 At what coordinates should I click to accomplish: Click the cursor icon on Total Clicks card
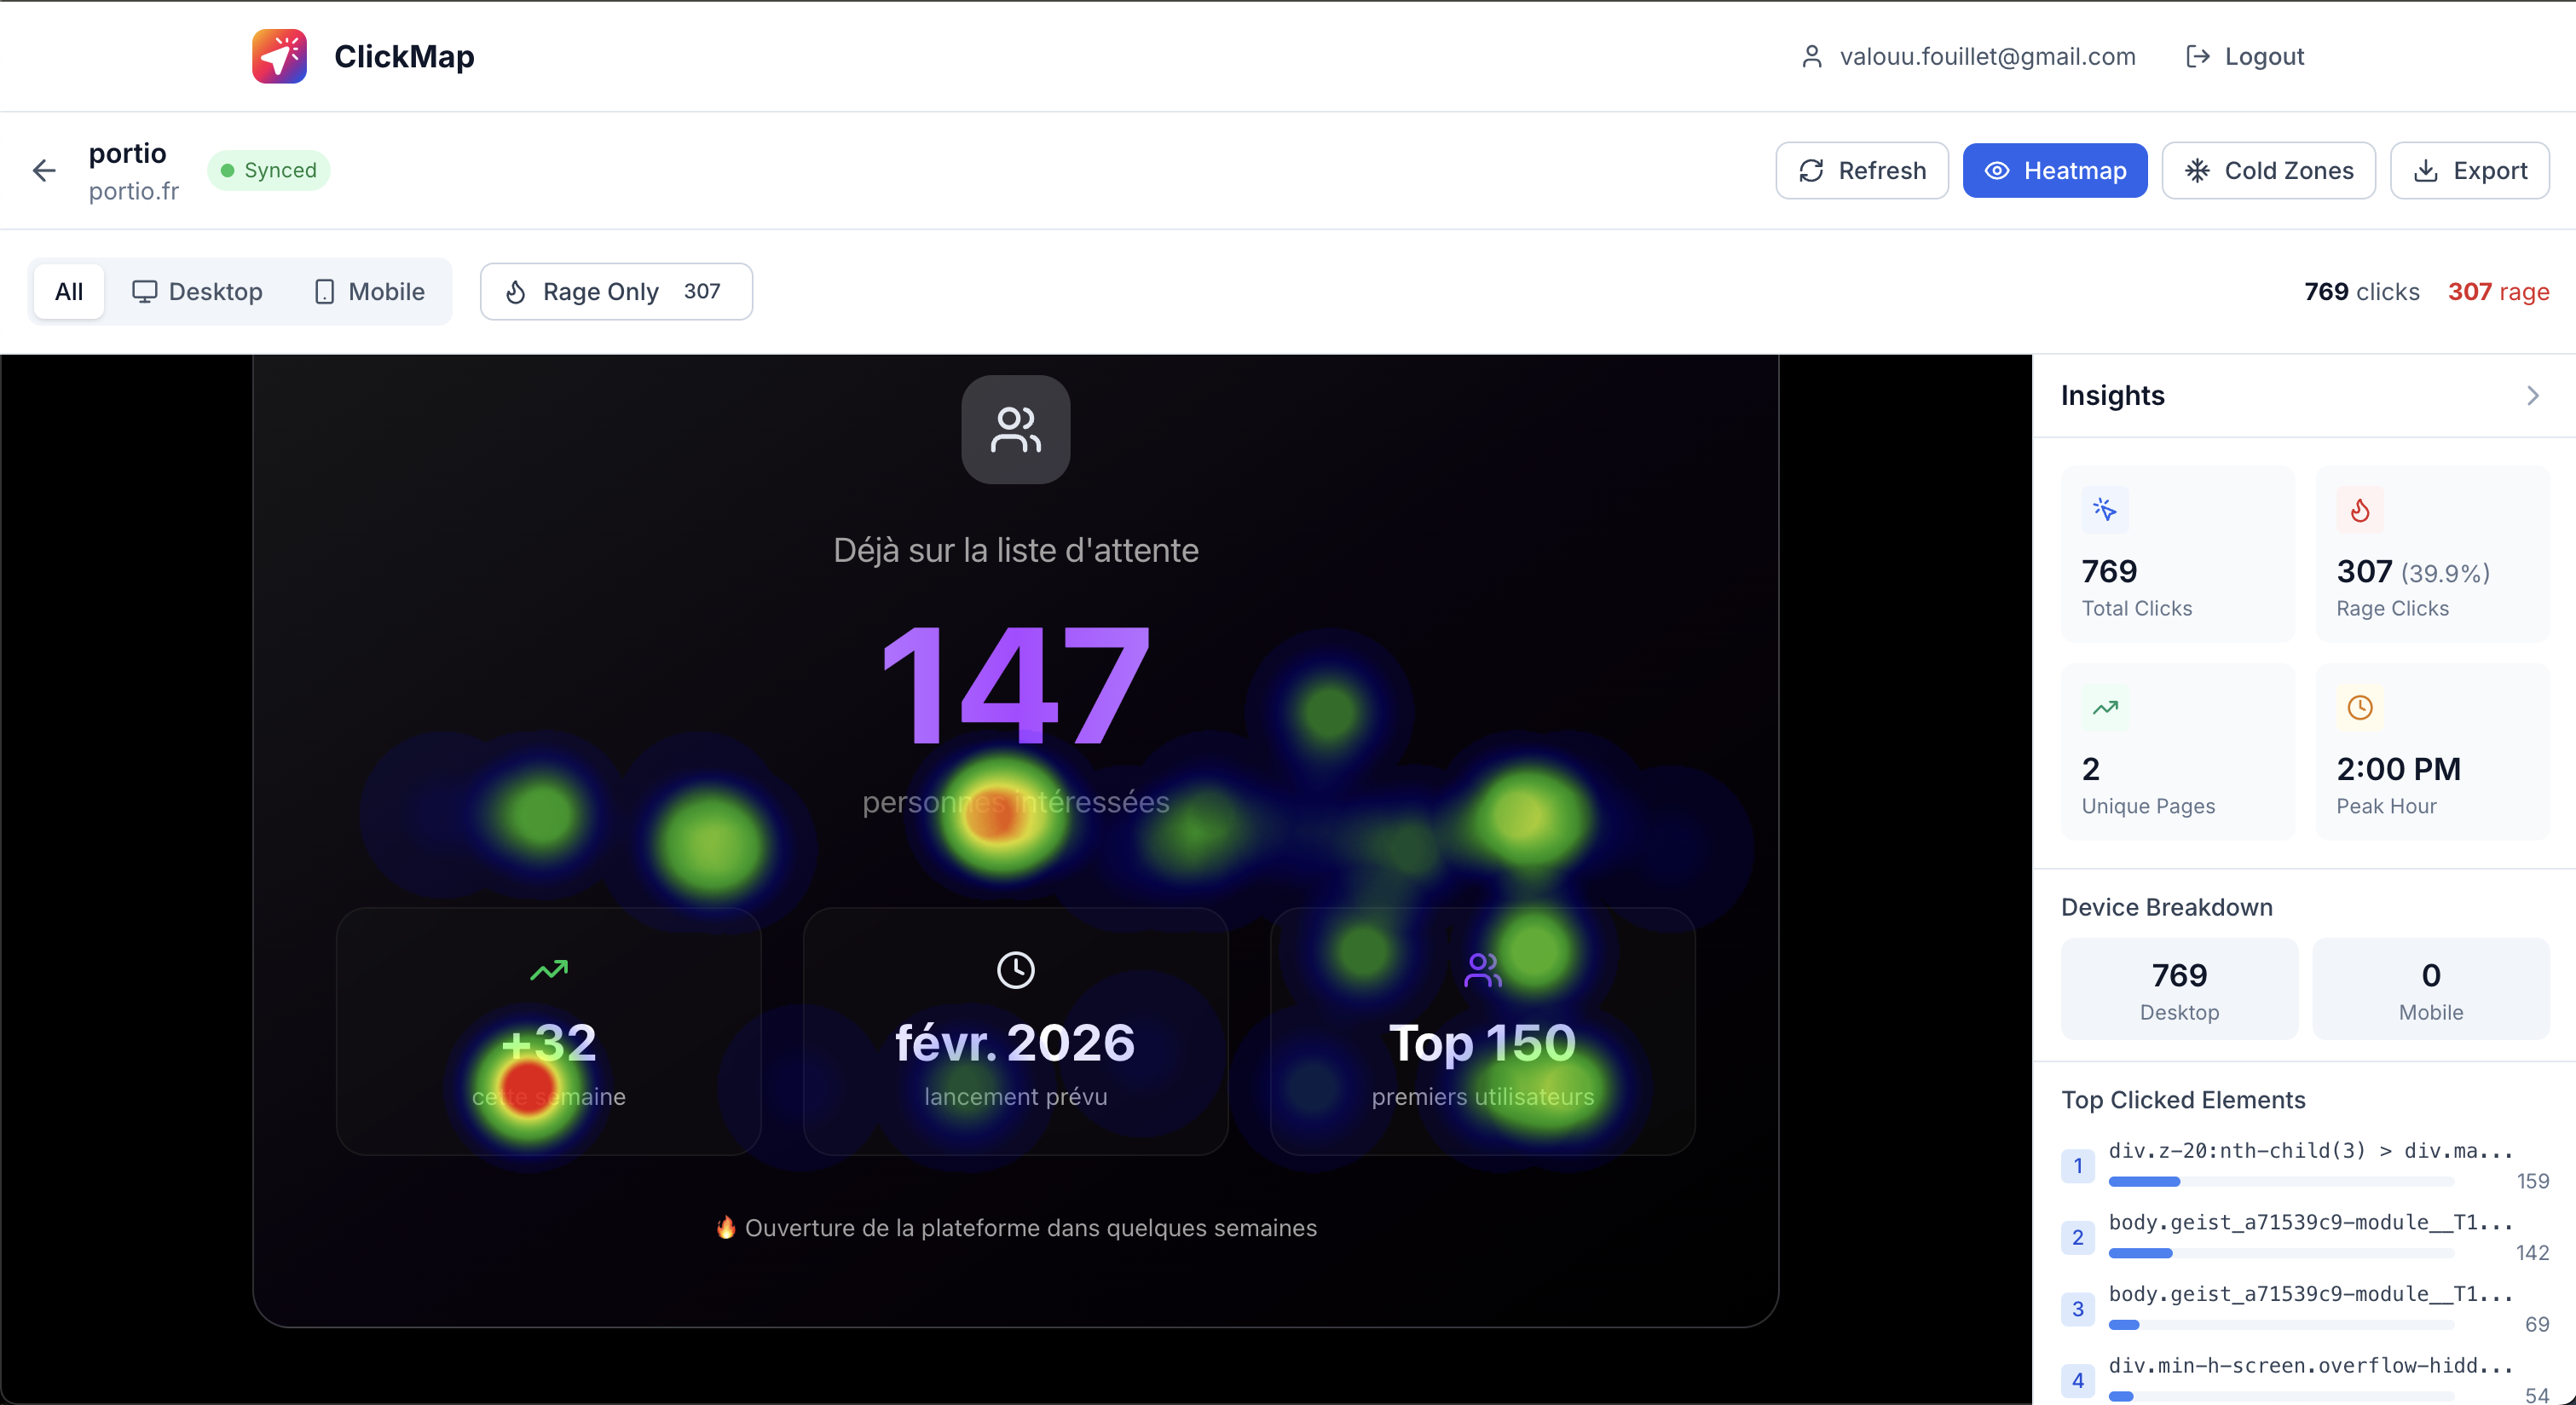(x=2104, y=510)
